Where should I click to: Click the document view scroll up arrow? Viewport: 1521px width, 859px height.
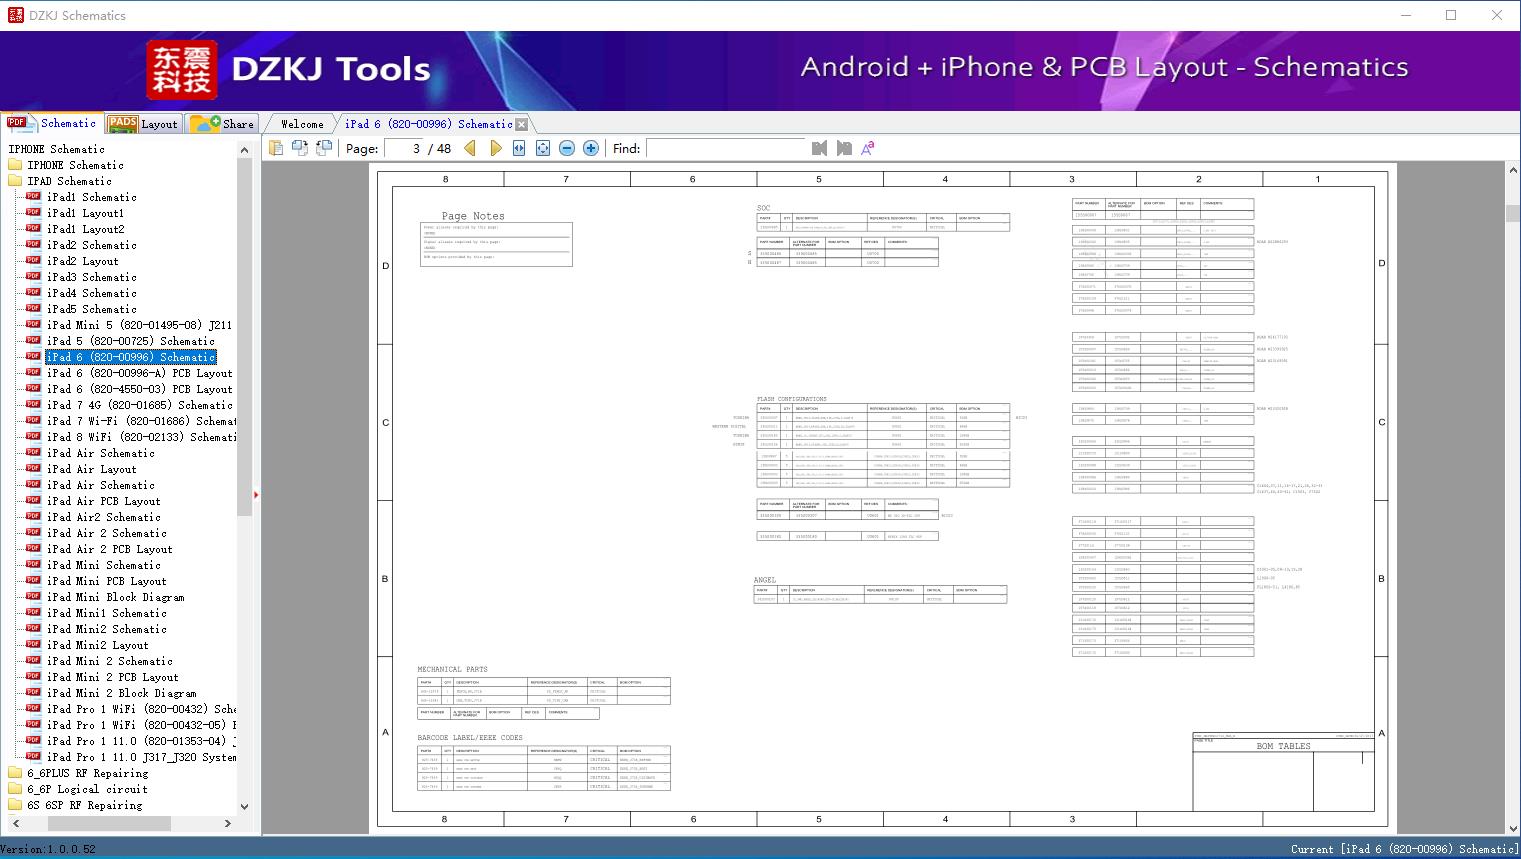click(x=1512, y=171)
